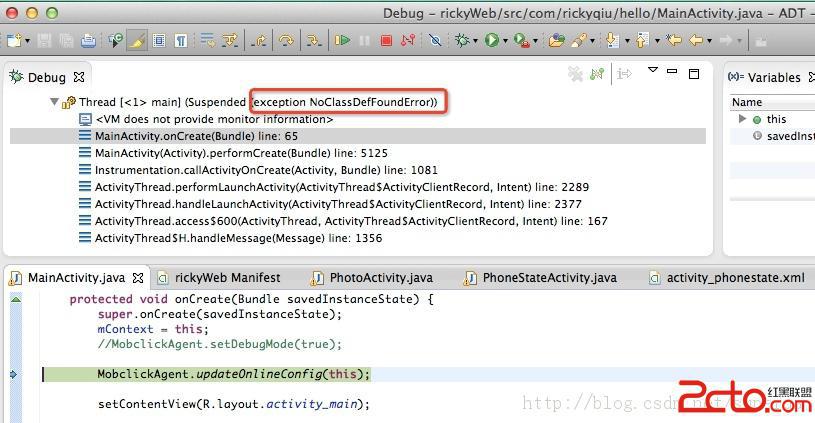Viewport: 815px width, 423px height.
Task: Click the connected-nodes icon in Debug view toolbar
Action: [597, 74]
